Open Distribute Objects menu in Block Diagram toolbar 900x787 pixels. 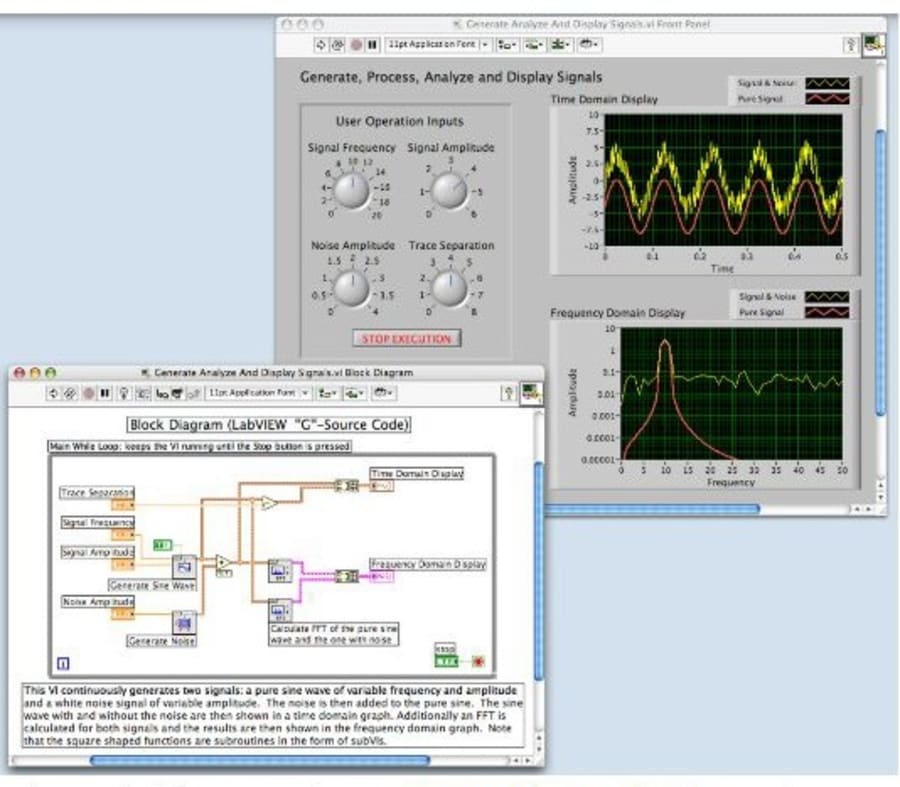(x=355, y=393)
